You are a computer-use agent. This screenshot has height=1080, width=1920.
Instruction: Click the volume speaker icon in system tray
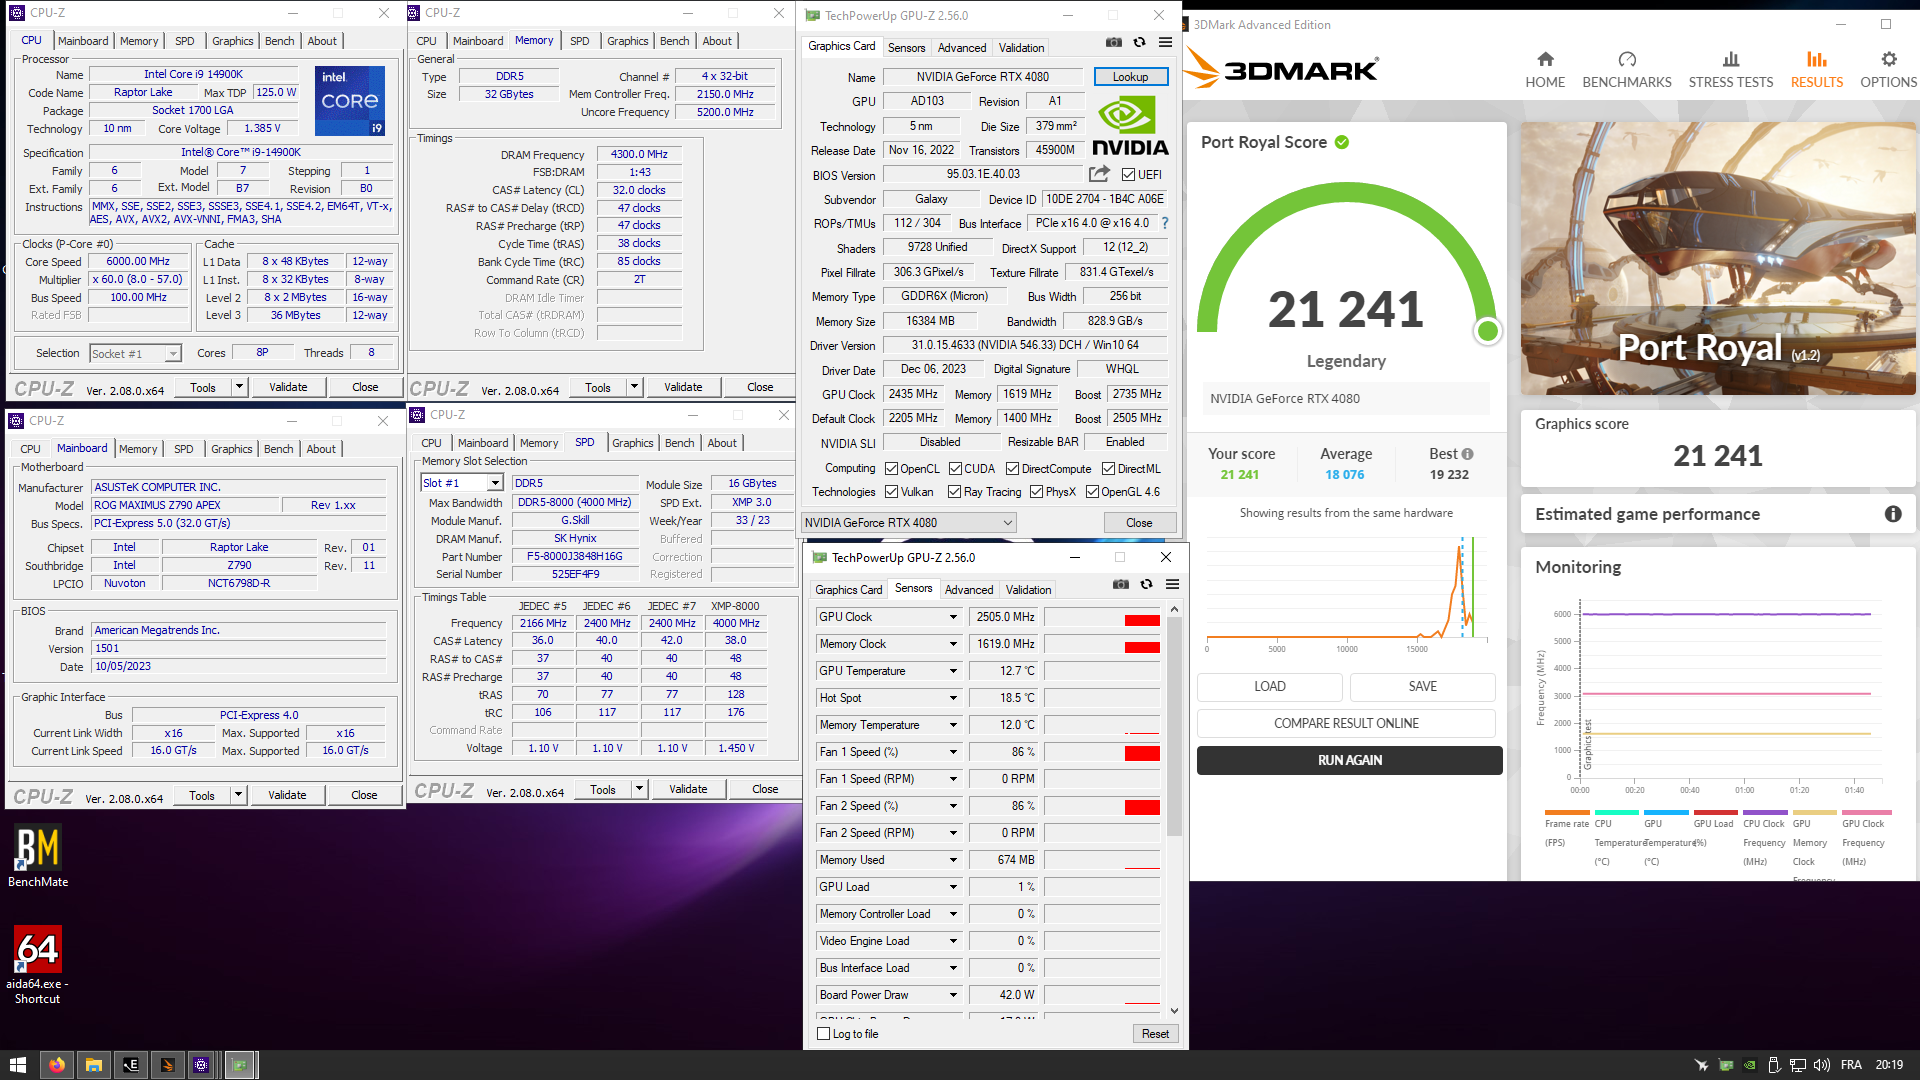pos(1821,1065)
